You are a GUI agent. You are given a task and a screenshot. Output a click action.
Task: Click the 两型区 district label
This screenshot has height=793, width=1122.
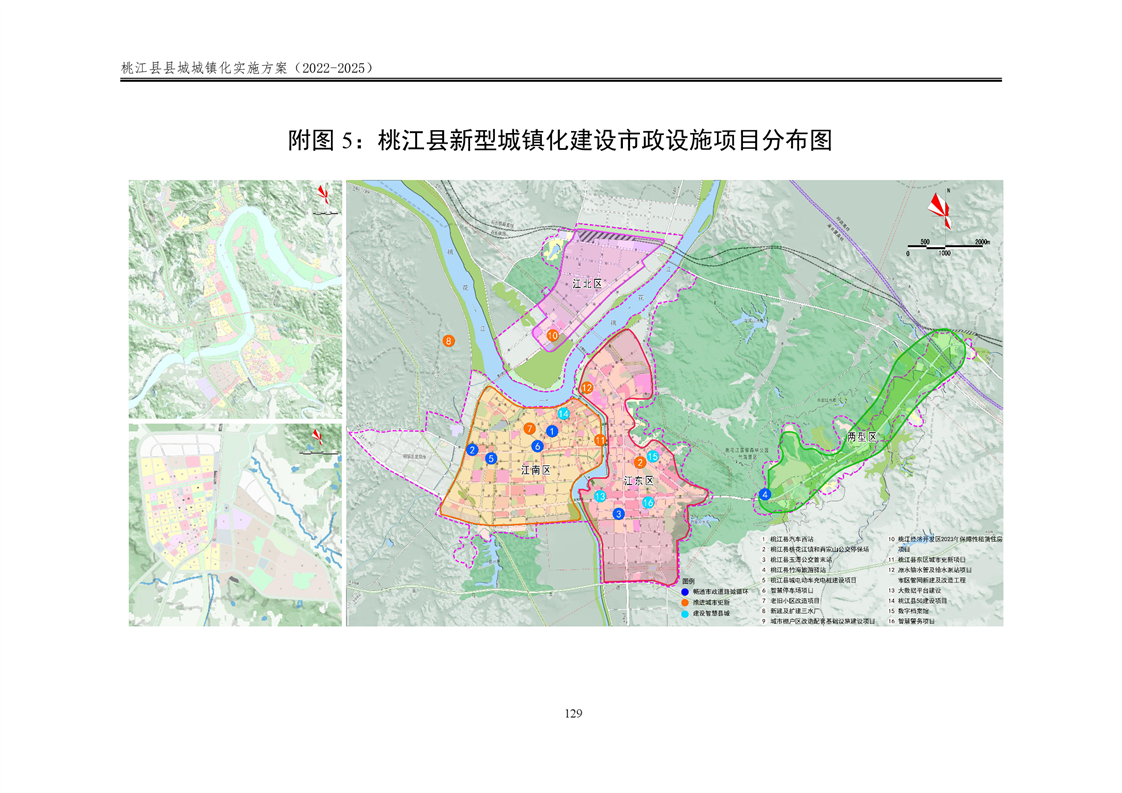pos(861,437)
